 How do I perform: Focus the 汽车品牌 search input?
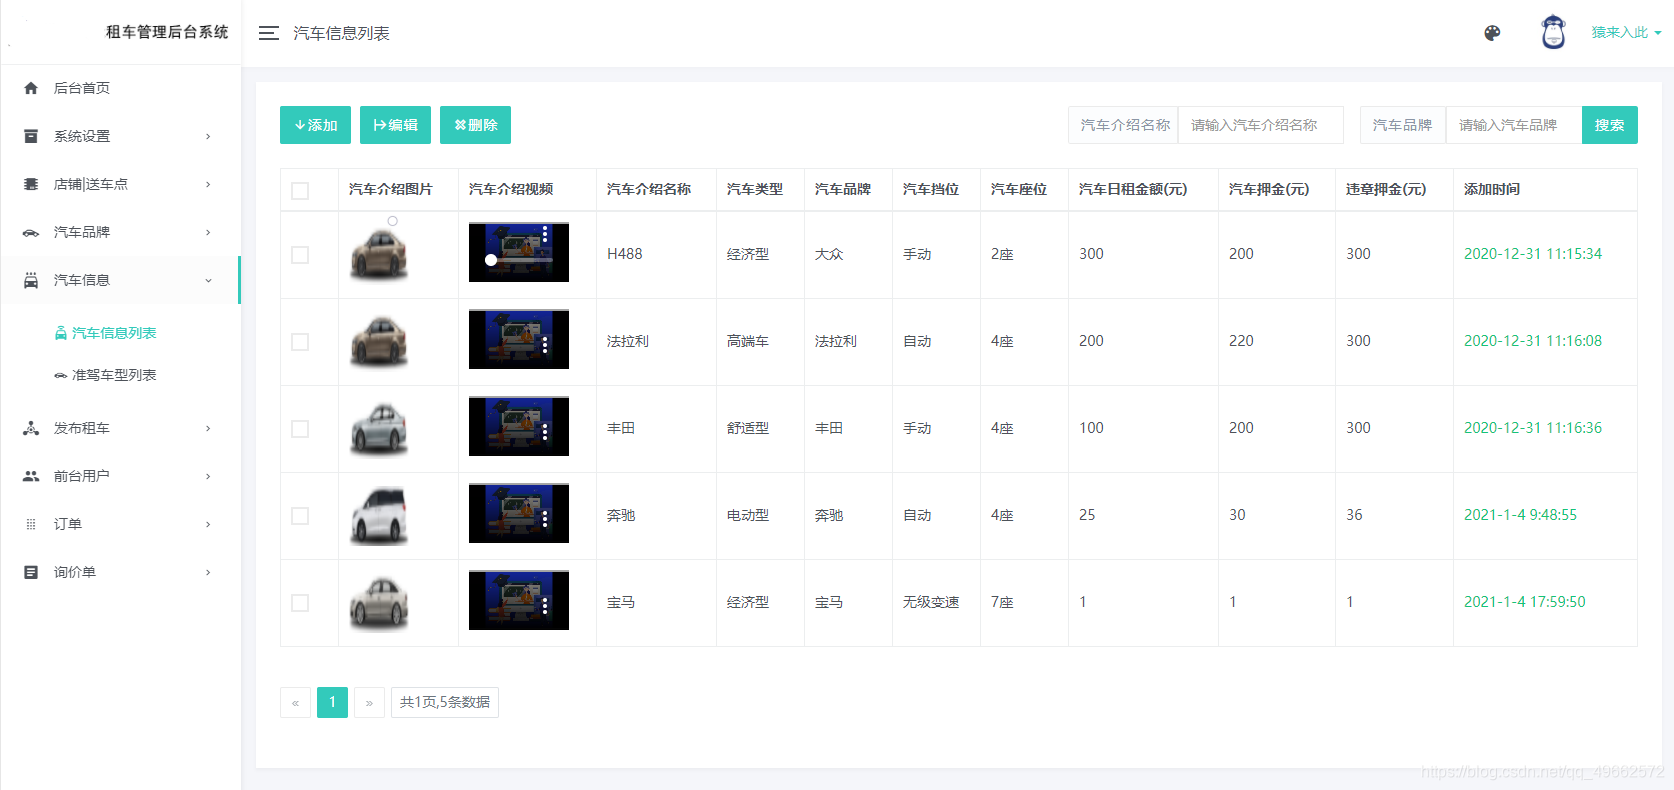pyautogui.click(x=1514, y=125)
